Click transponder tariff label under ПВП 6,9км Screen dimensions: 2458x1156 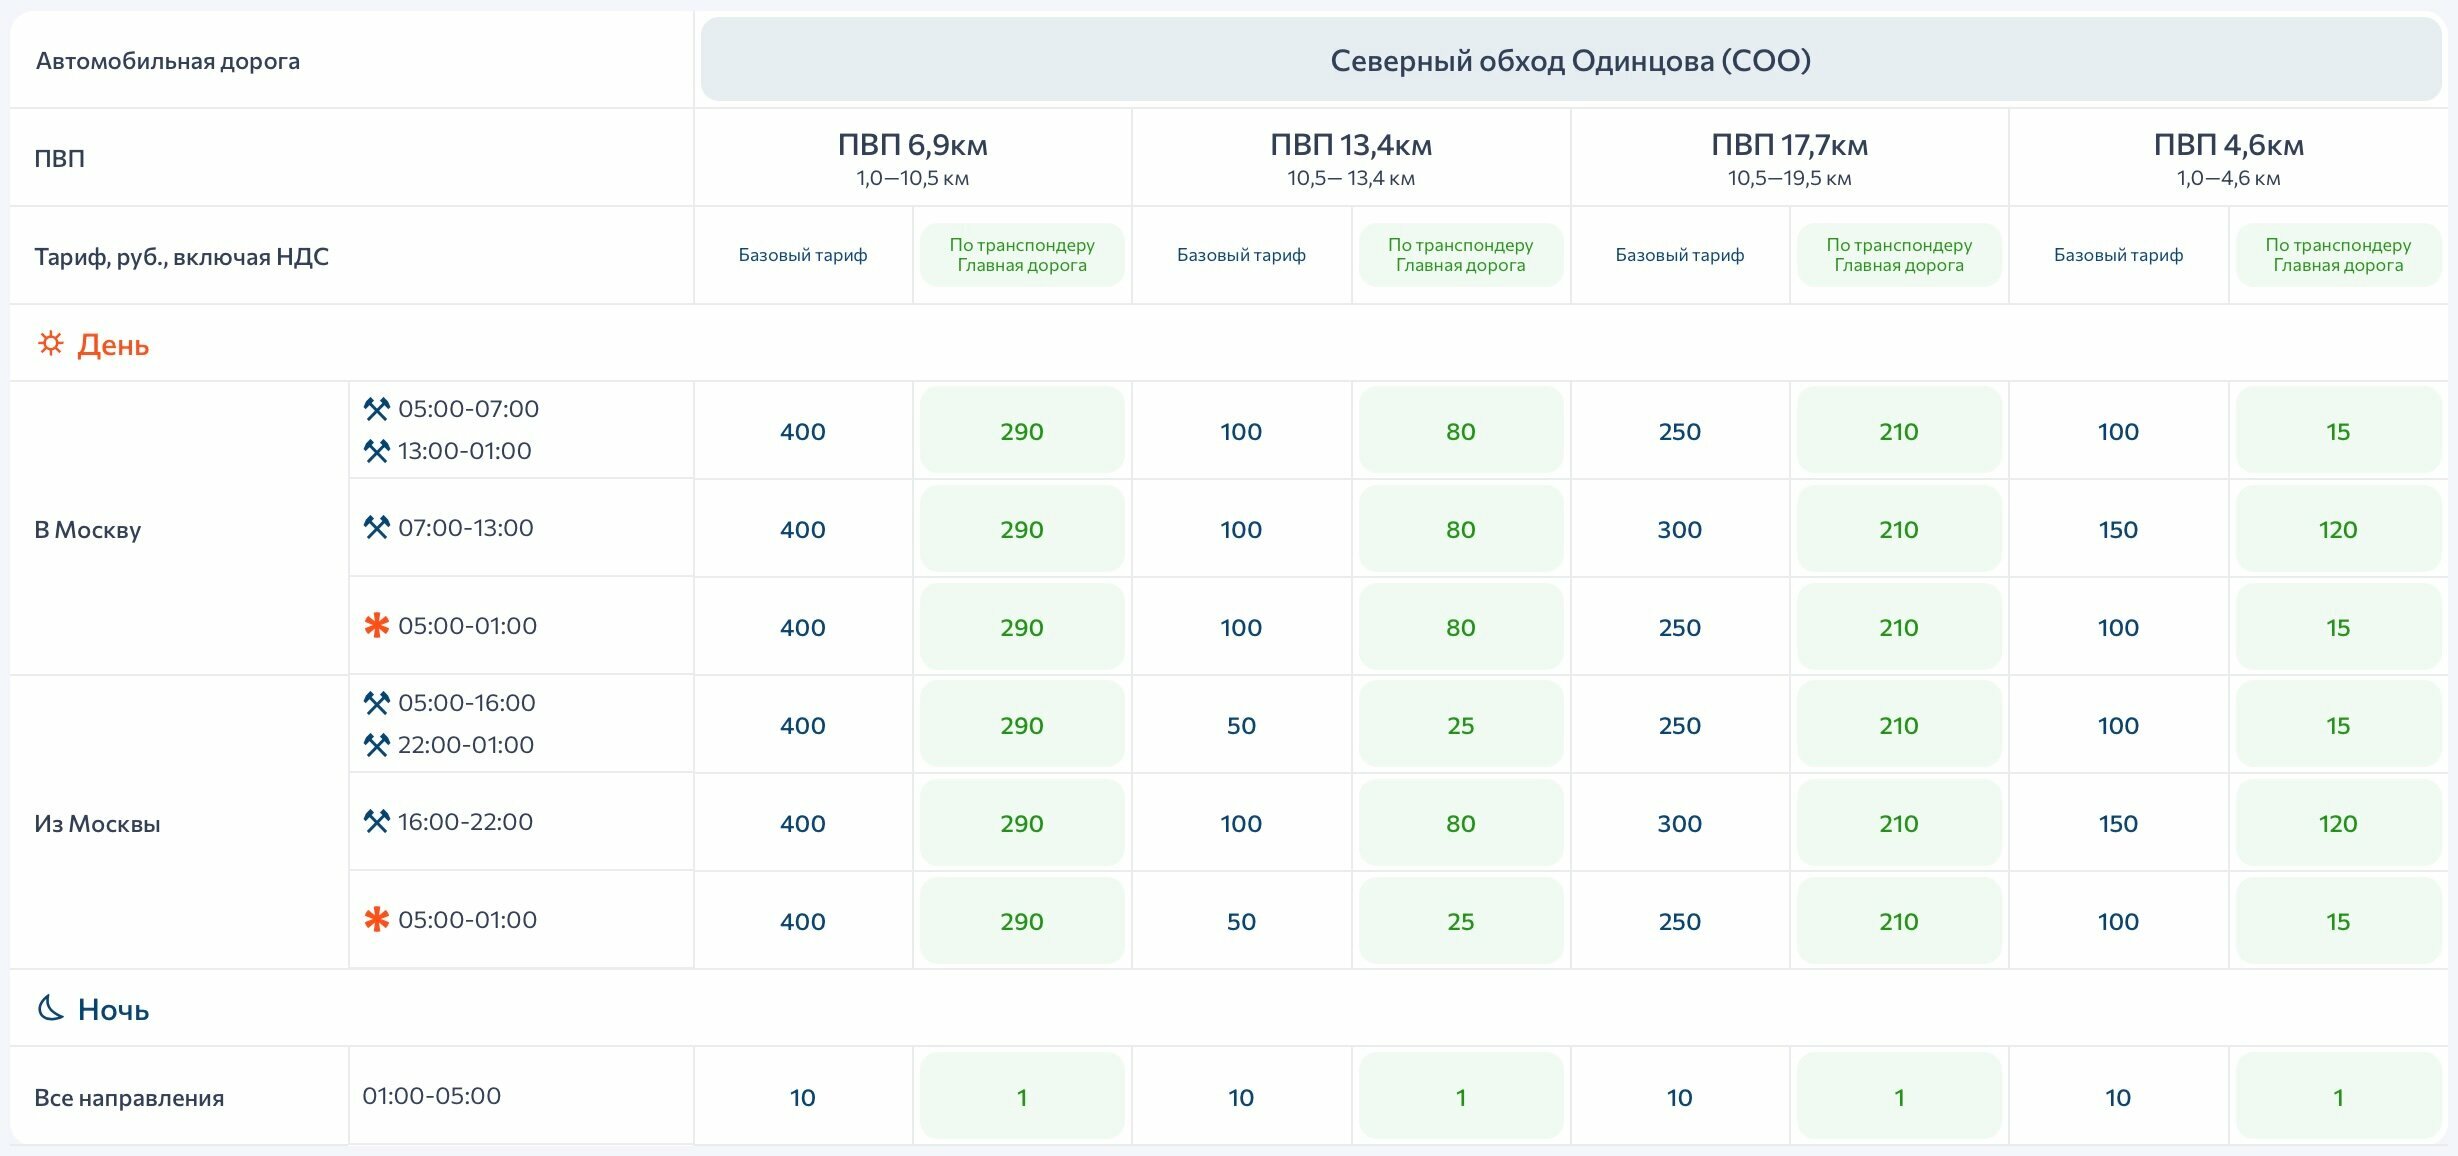(x=1022, y=255)
